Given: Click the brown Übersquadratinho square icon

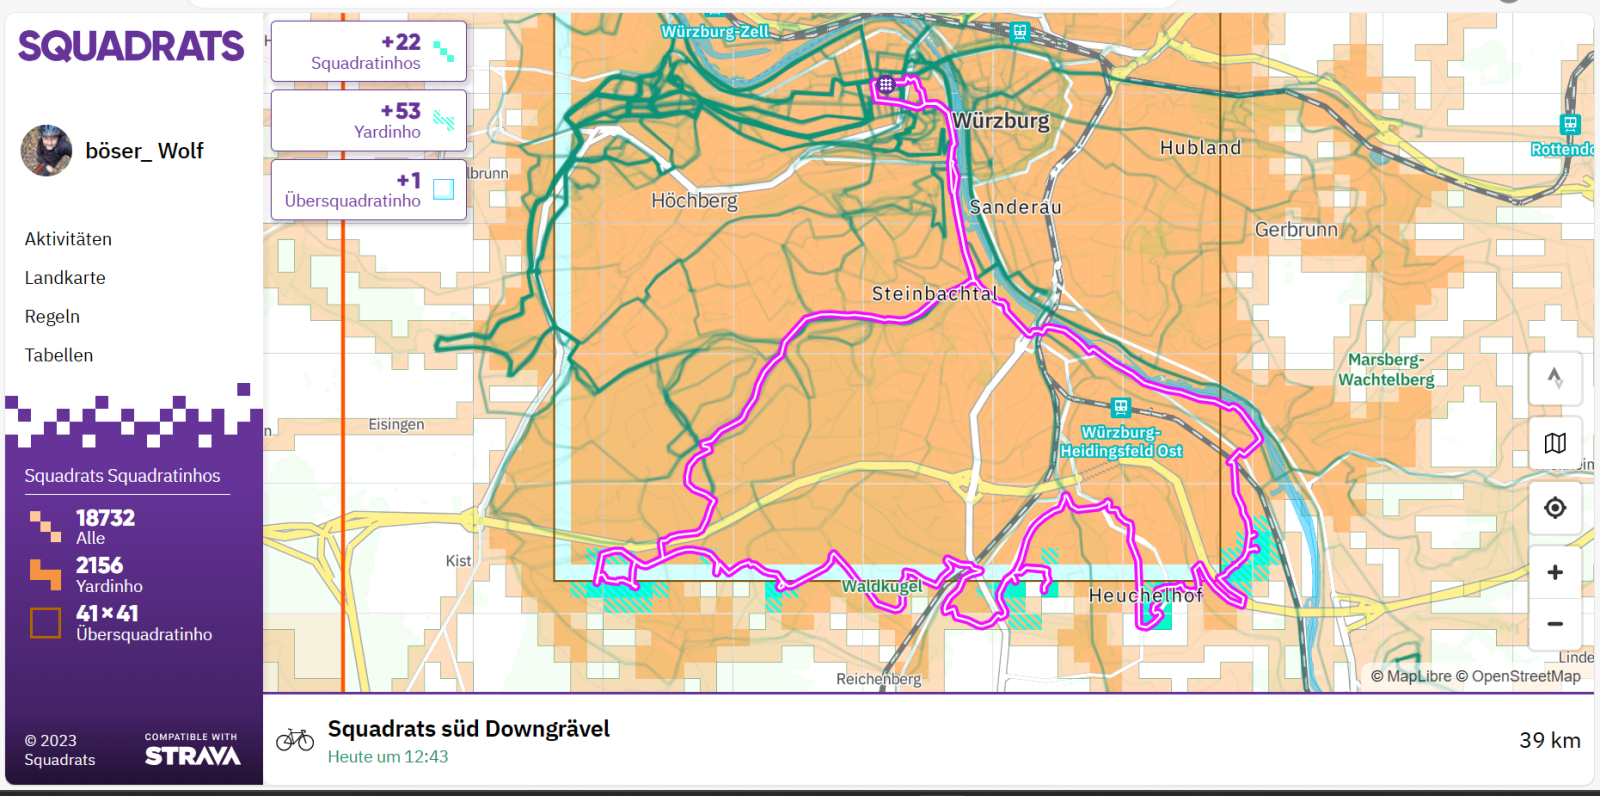Looking at the screenshot, I should coord(45,623).
